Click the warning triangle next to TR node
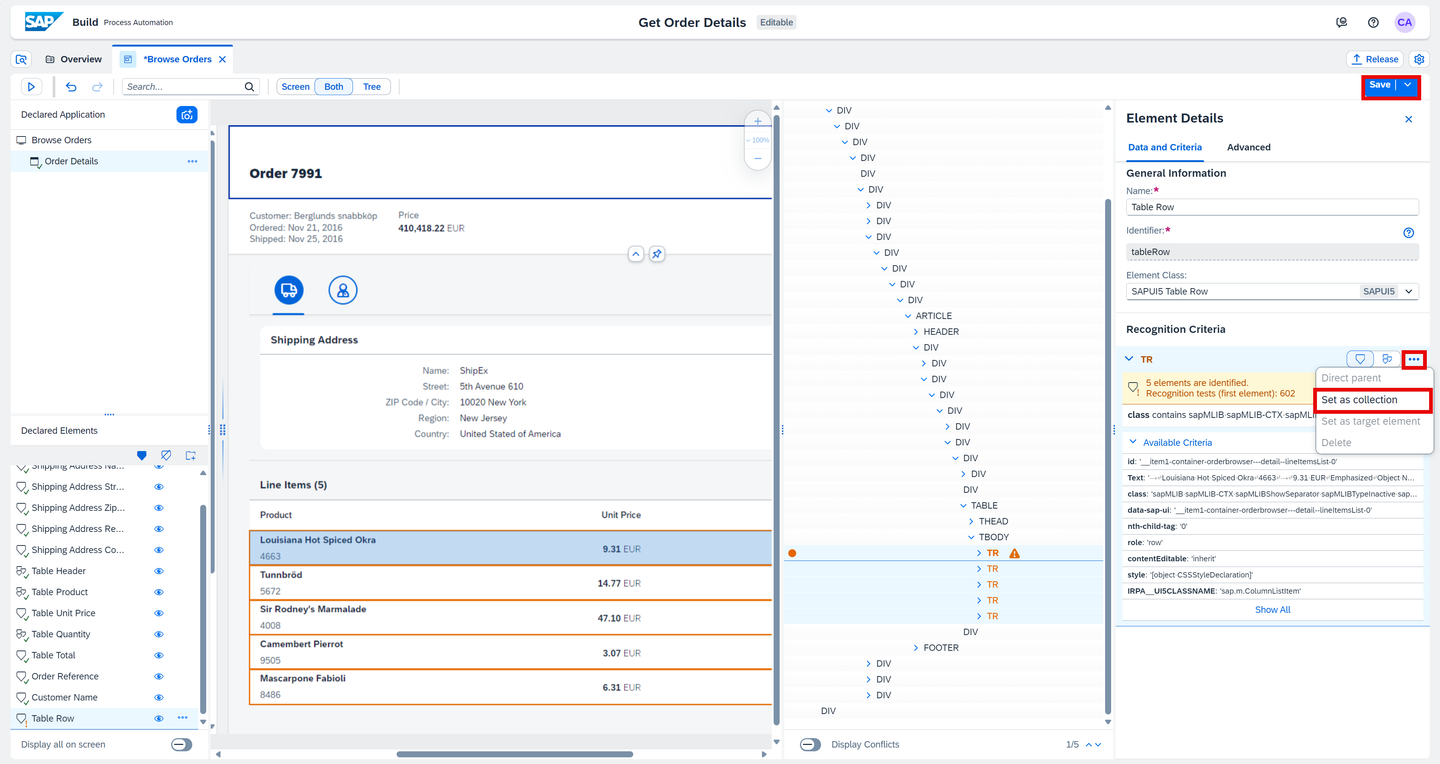 1015,553
